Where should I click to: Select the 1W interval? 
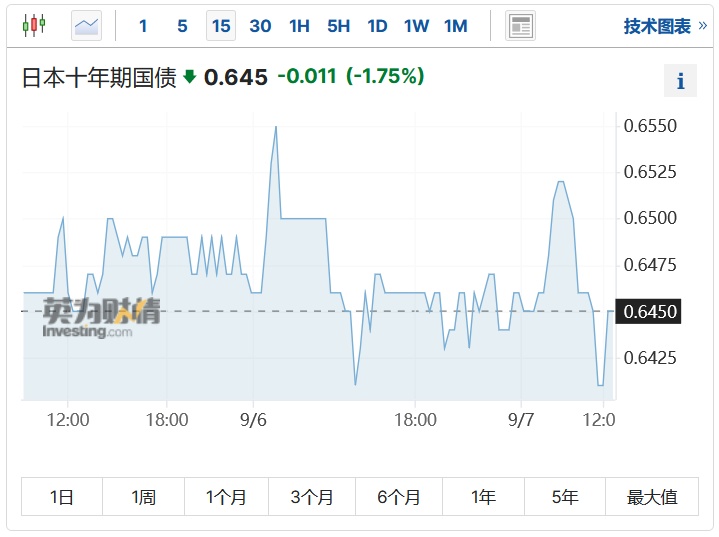point(416,26)
